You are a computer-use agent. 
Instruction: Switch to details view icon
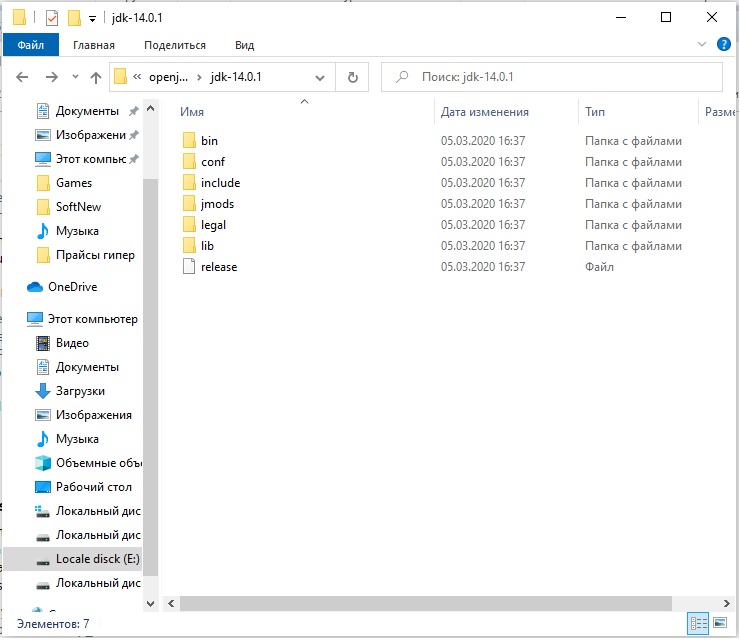(699, 623)
